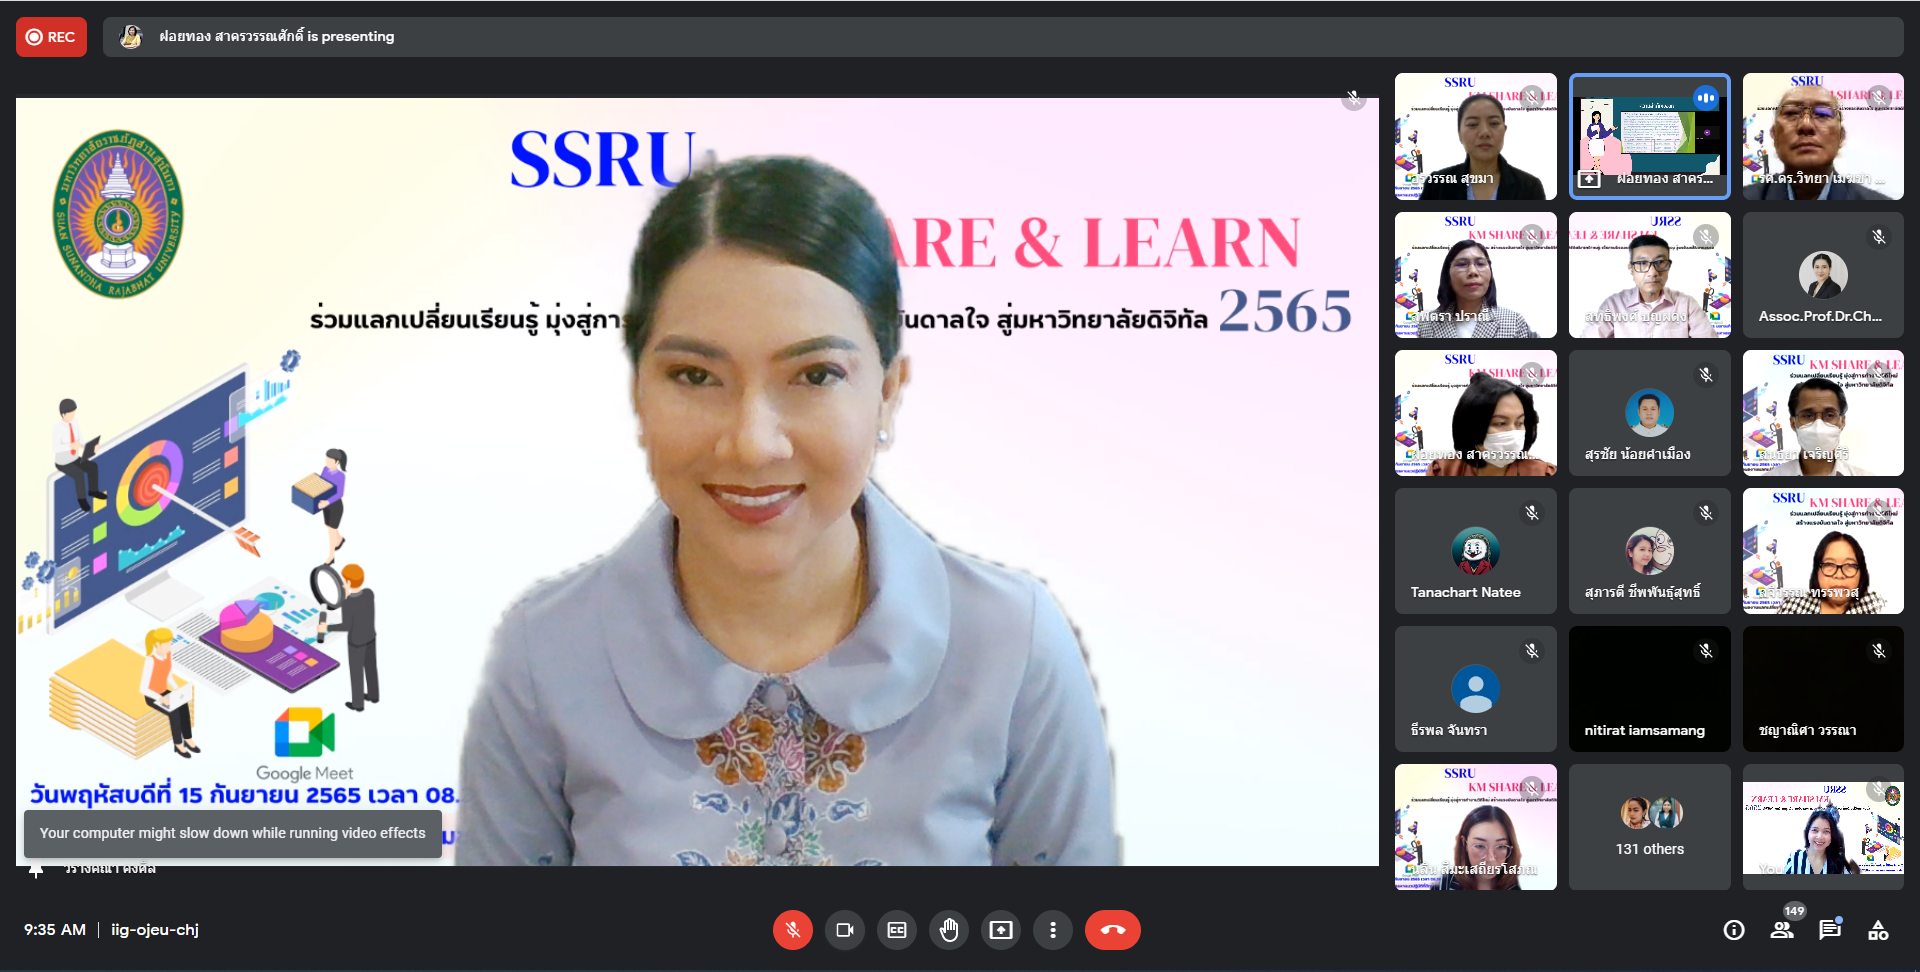
Task: Select the Tanachart Natee participant tile
Action: click(x=1475, y=551)
